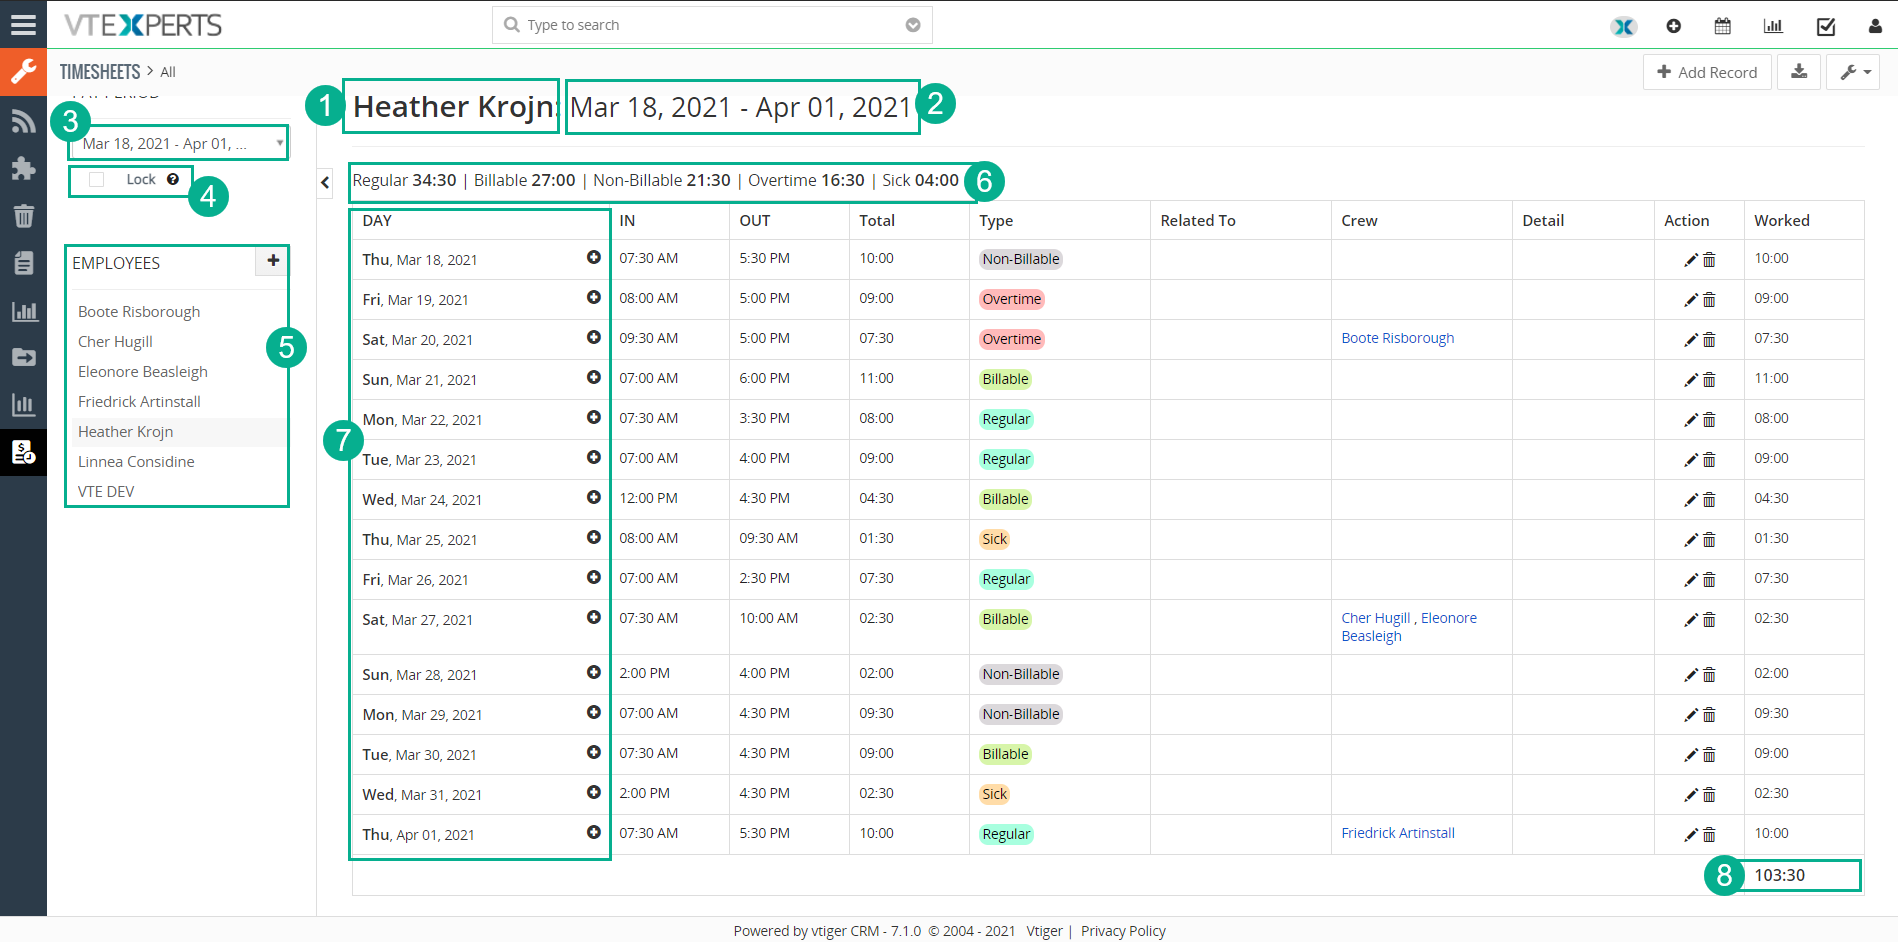The height and width of the screenshot is (942, 1898).
Task: Open the wrench settings dropdown
Action: click(1853, 72)
